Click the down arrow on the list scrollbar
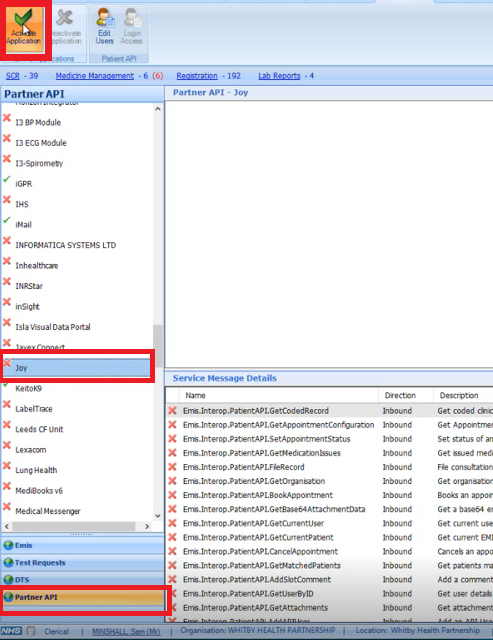 click(158, 516)
